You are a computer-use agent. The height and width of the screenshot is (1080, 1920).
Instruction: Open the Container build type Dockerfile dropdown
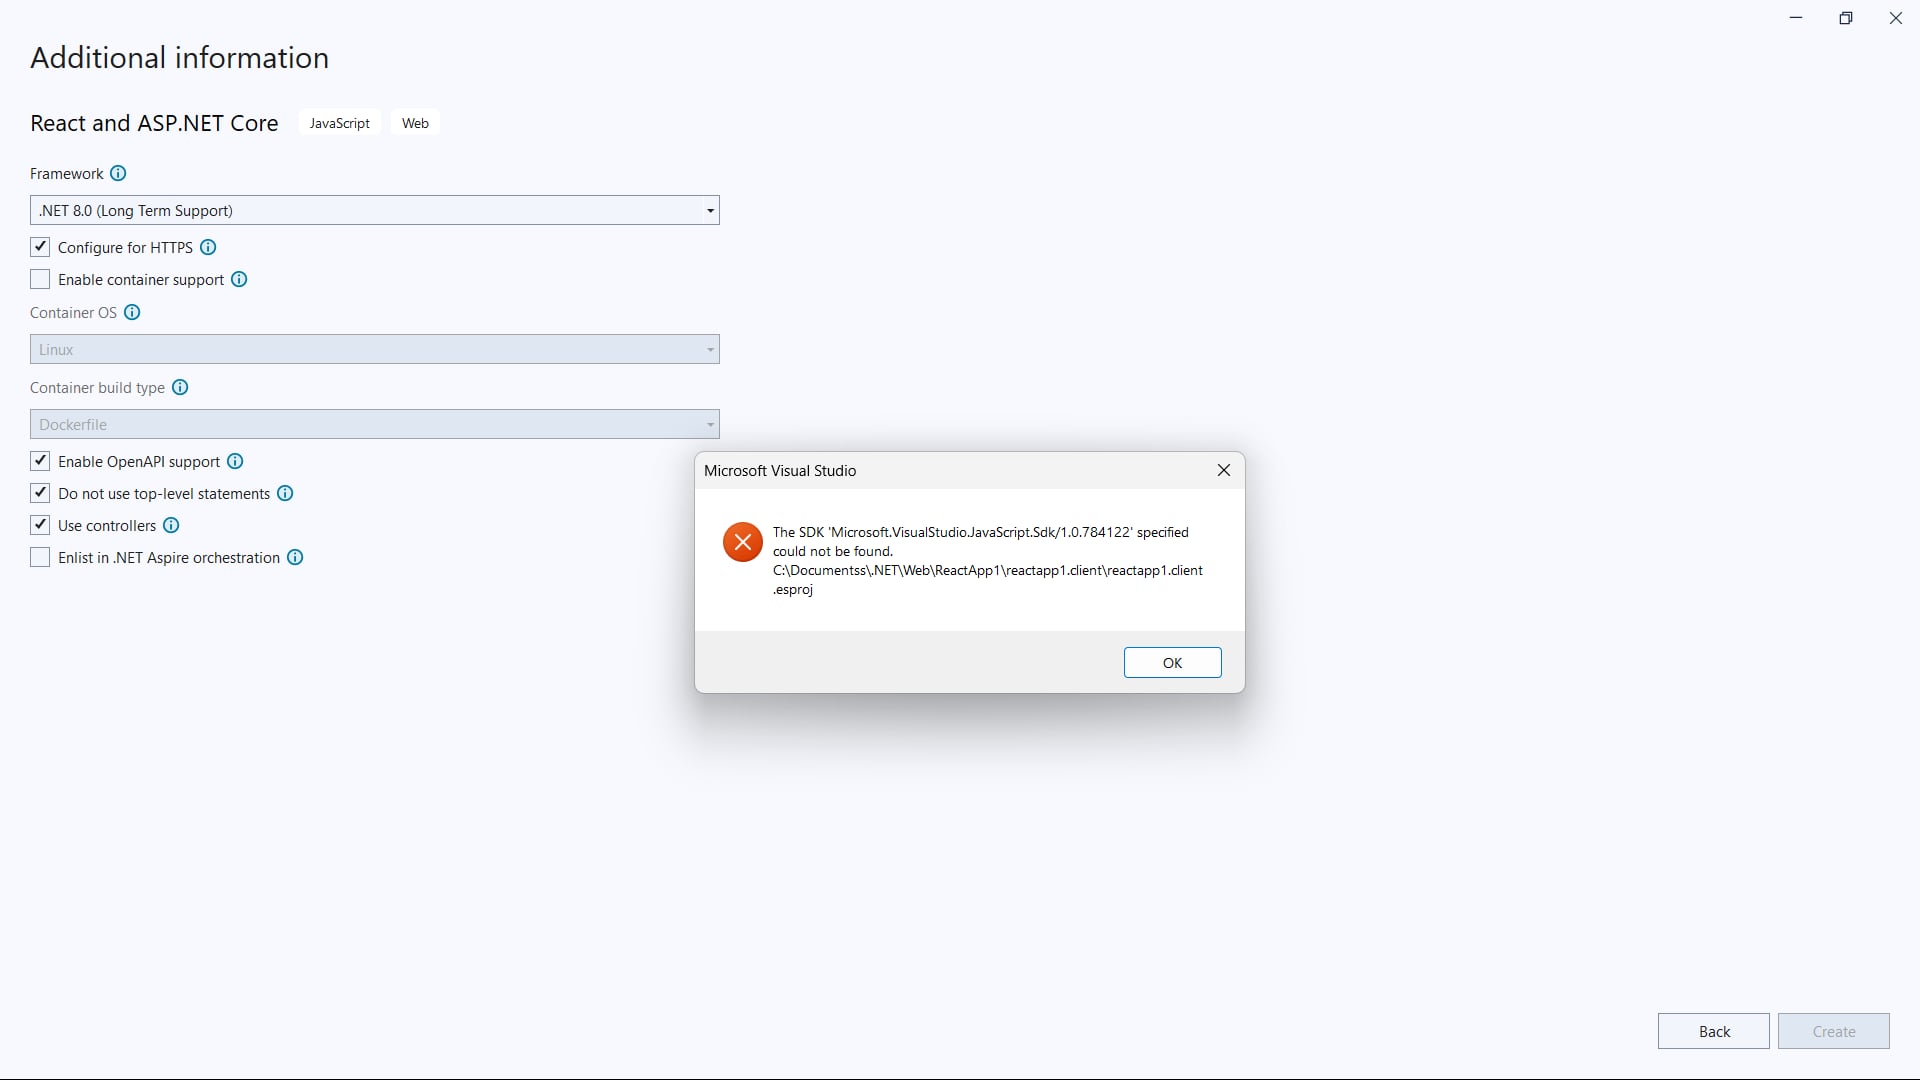coord(375,424)
